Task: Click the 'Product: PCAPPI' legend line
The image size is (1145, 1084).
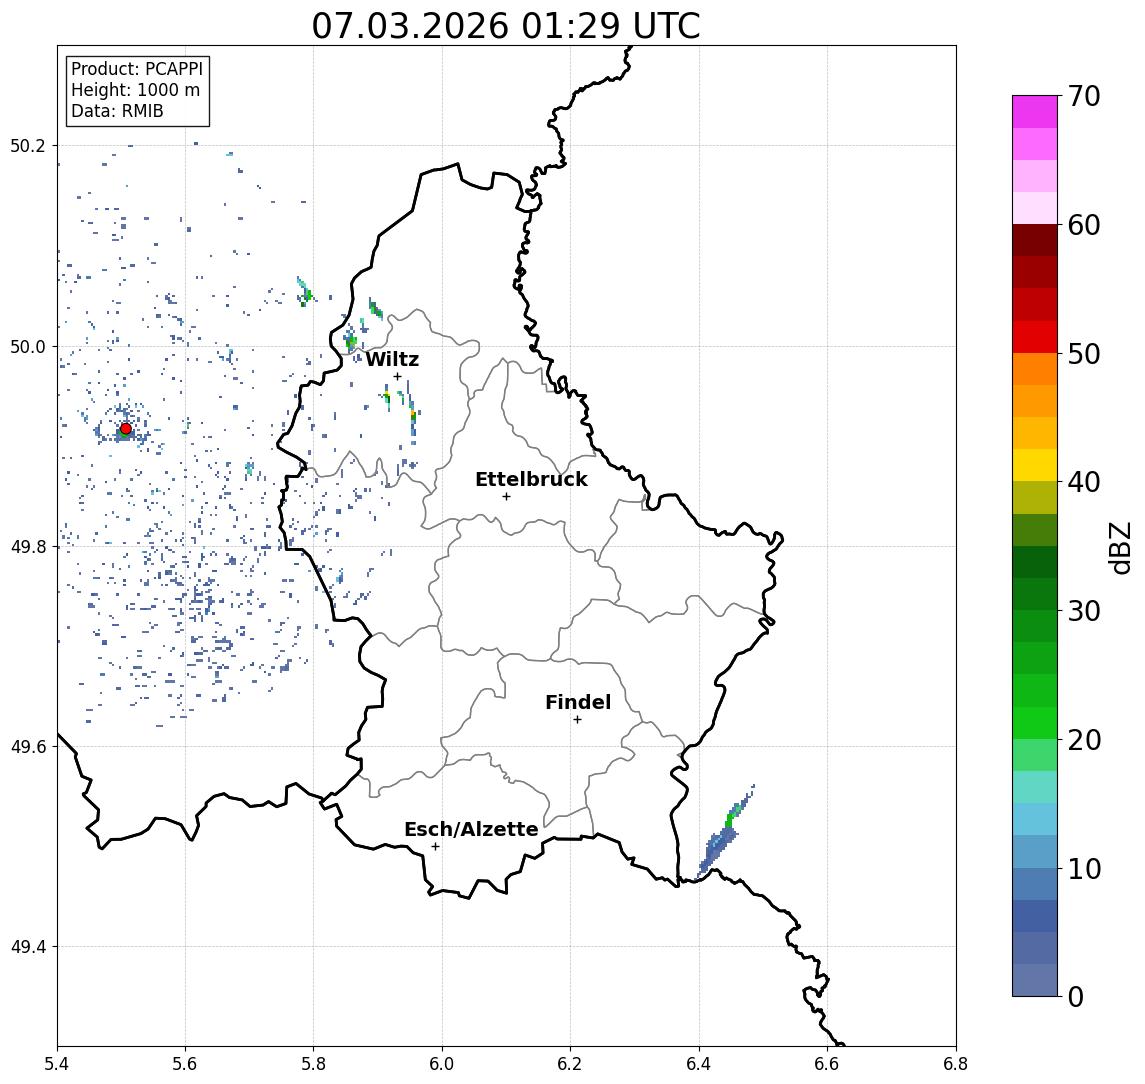Action: pyautogui.click(x=137, y=69)
